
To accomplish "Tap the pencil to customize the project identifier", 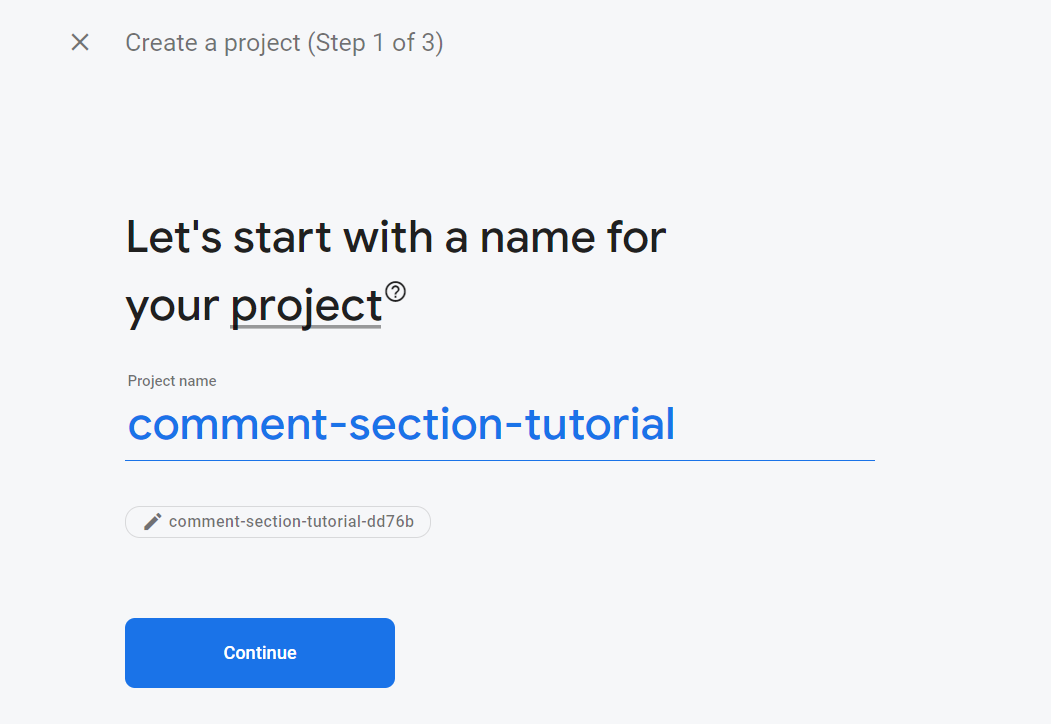I will (x=152, y=521).
